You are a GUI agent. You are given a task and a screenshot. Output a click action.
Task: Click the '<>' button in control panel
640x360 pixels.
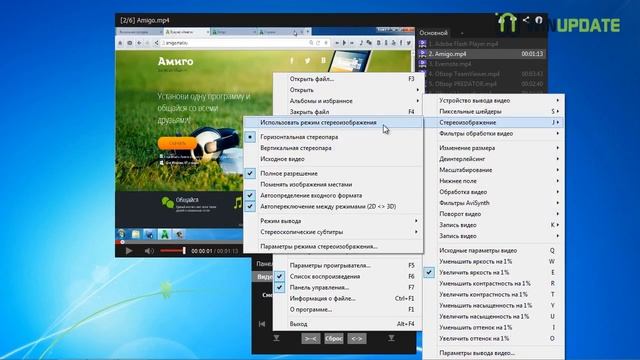(357, 338)
